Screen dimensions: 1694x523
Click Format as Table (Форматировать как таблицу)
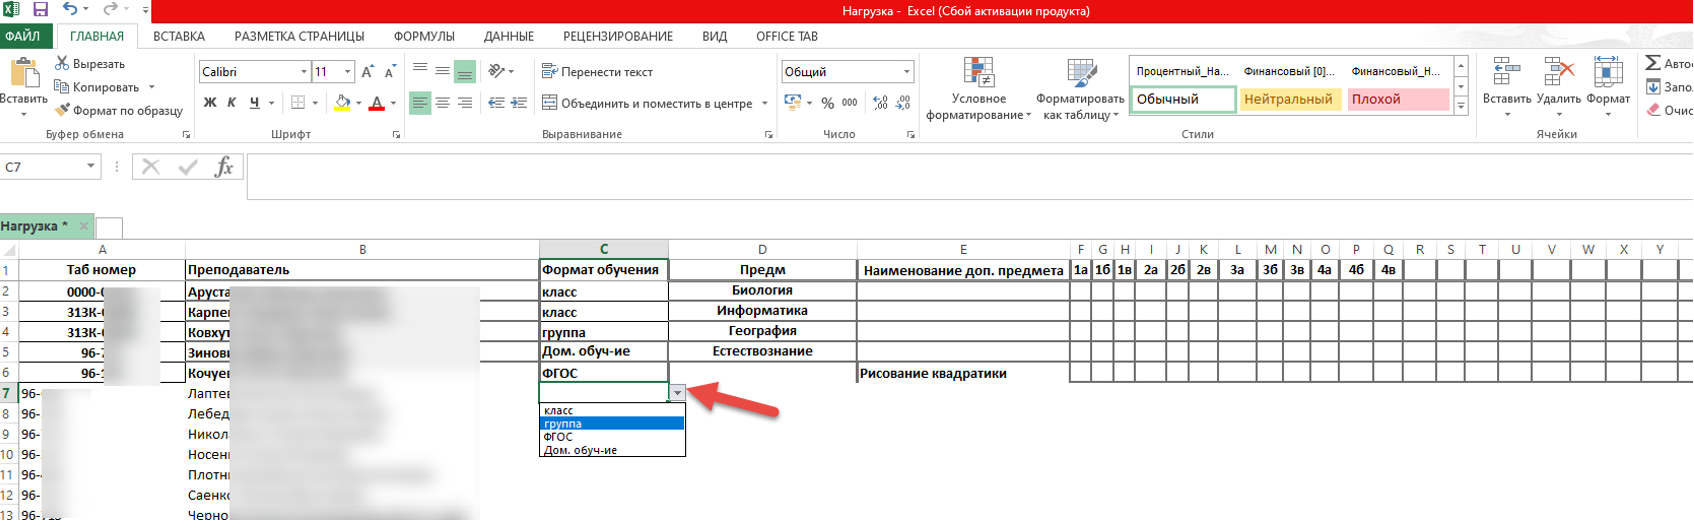click(1080, 90)
